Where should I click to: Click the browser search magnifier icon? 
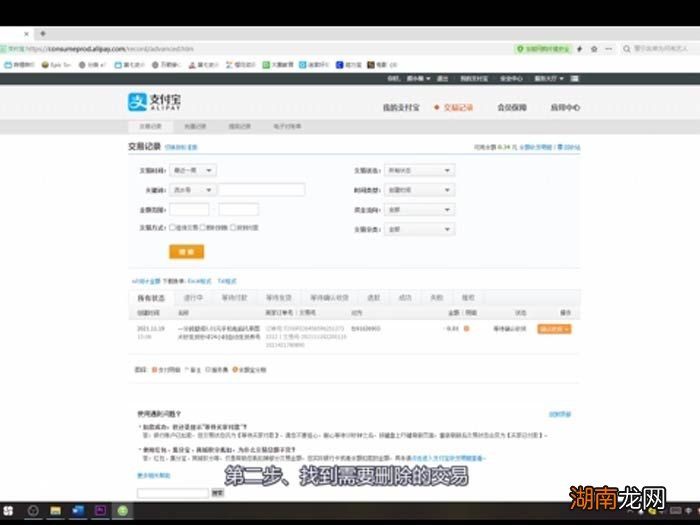(x=627, y=49)
